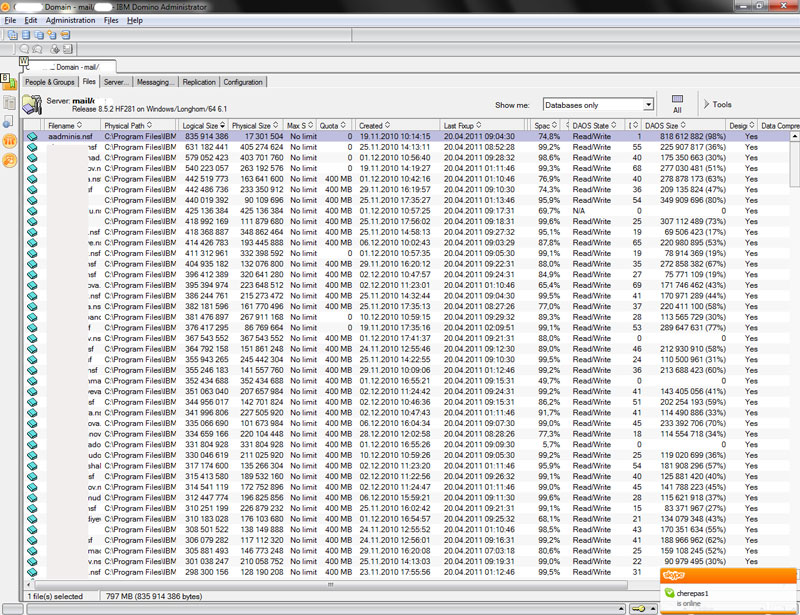Switch to the Messaging... tab
The image size is (800, 615).
(x=156, y=82)
